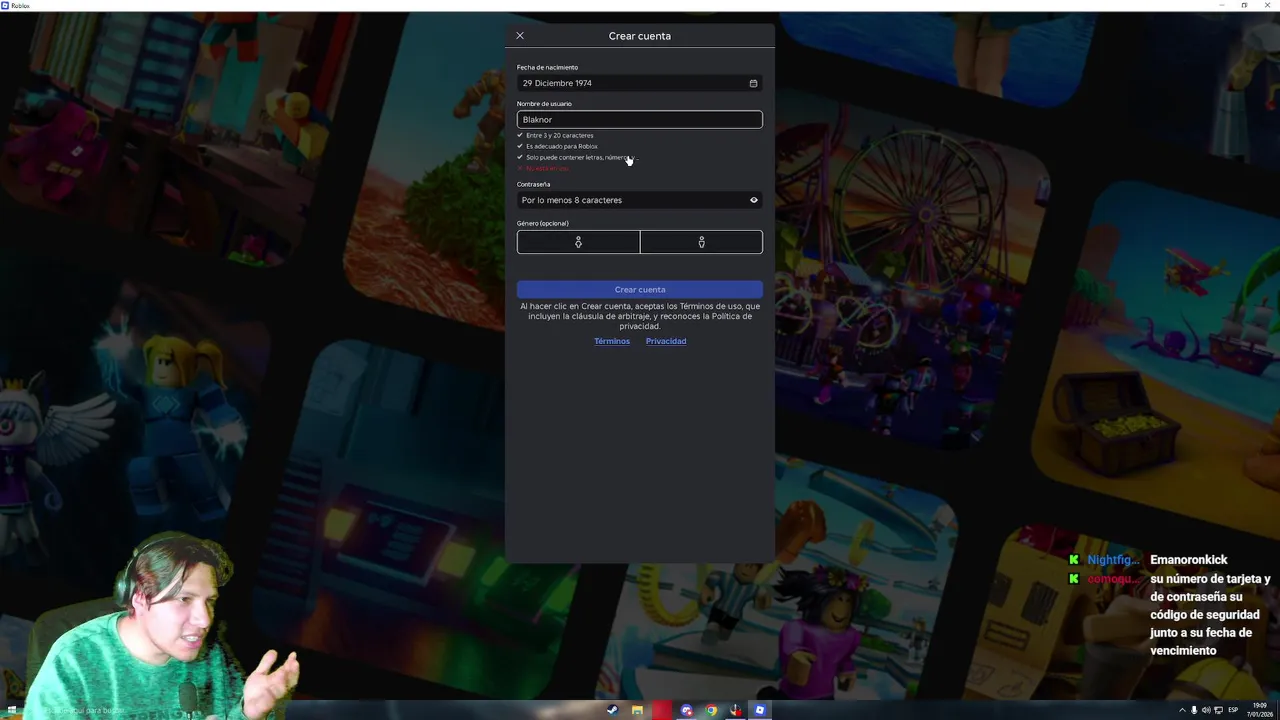Click the Fecha de nacimiento date field
The image size is (1280, 720).
tap(639, 83)
